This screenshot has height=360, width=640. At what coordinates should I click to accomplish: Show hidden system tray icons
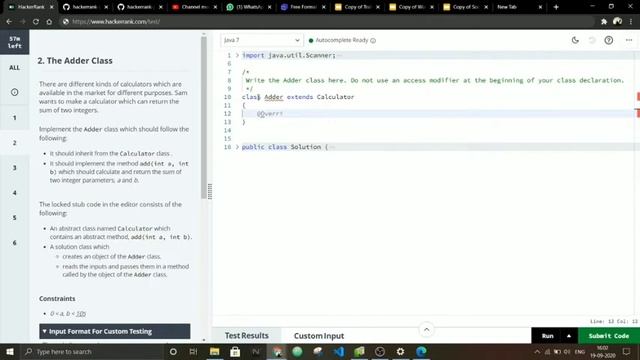tap(537, 351)
